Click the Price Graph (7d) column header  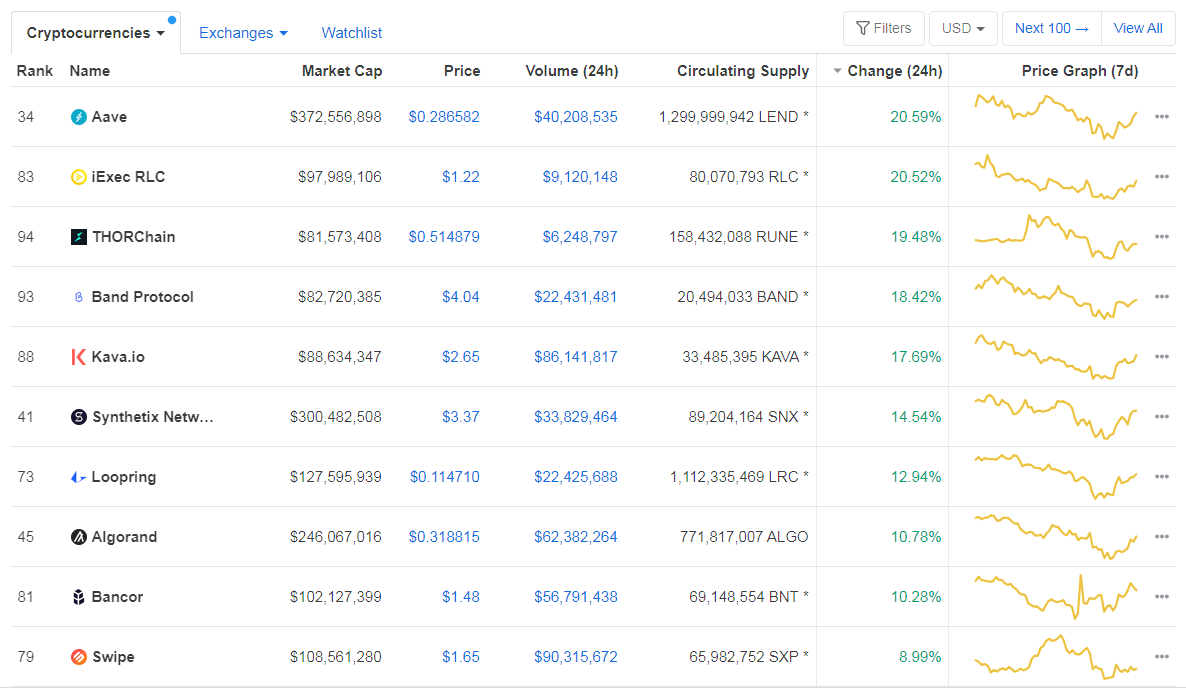tap(1079, 71)
